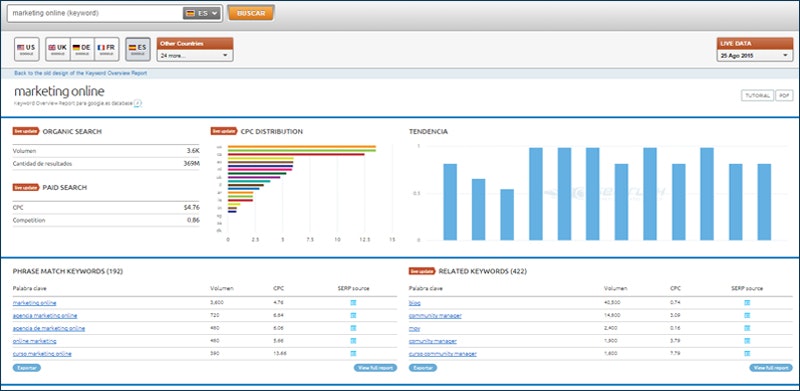Switch to the UK Google database
The image size is (800, 391).
point(58,49)
